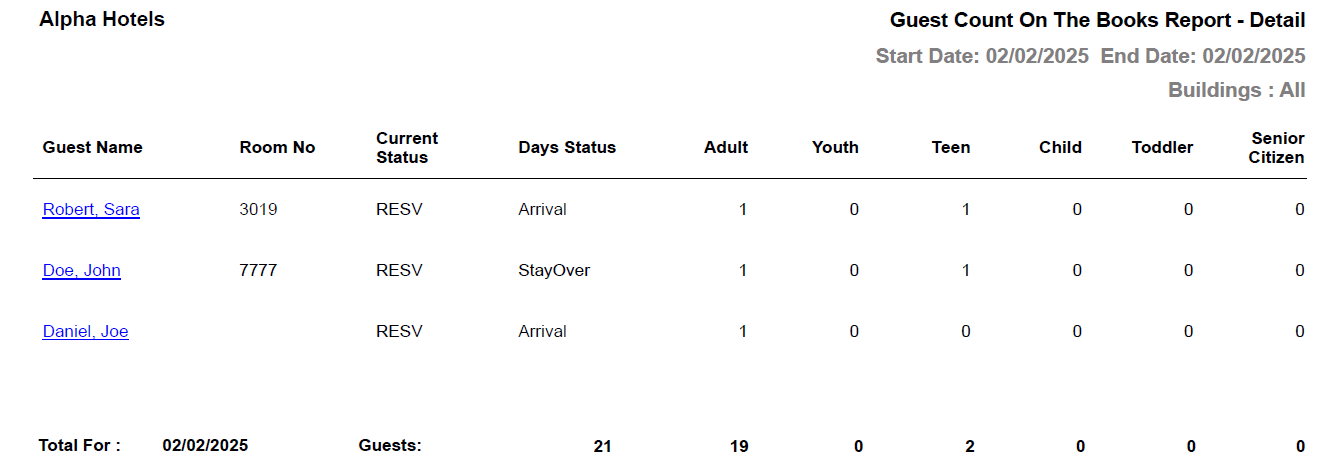The width and height of the screenshot is (1340, 470).
Task: Open the Robert, Sara guest link
Action: pyautogui.click(x=91, y=210)
